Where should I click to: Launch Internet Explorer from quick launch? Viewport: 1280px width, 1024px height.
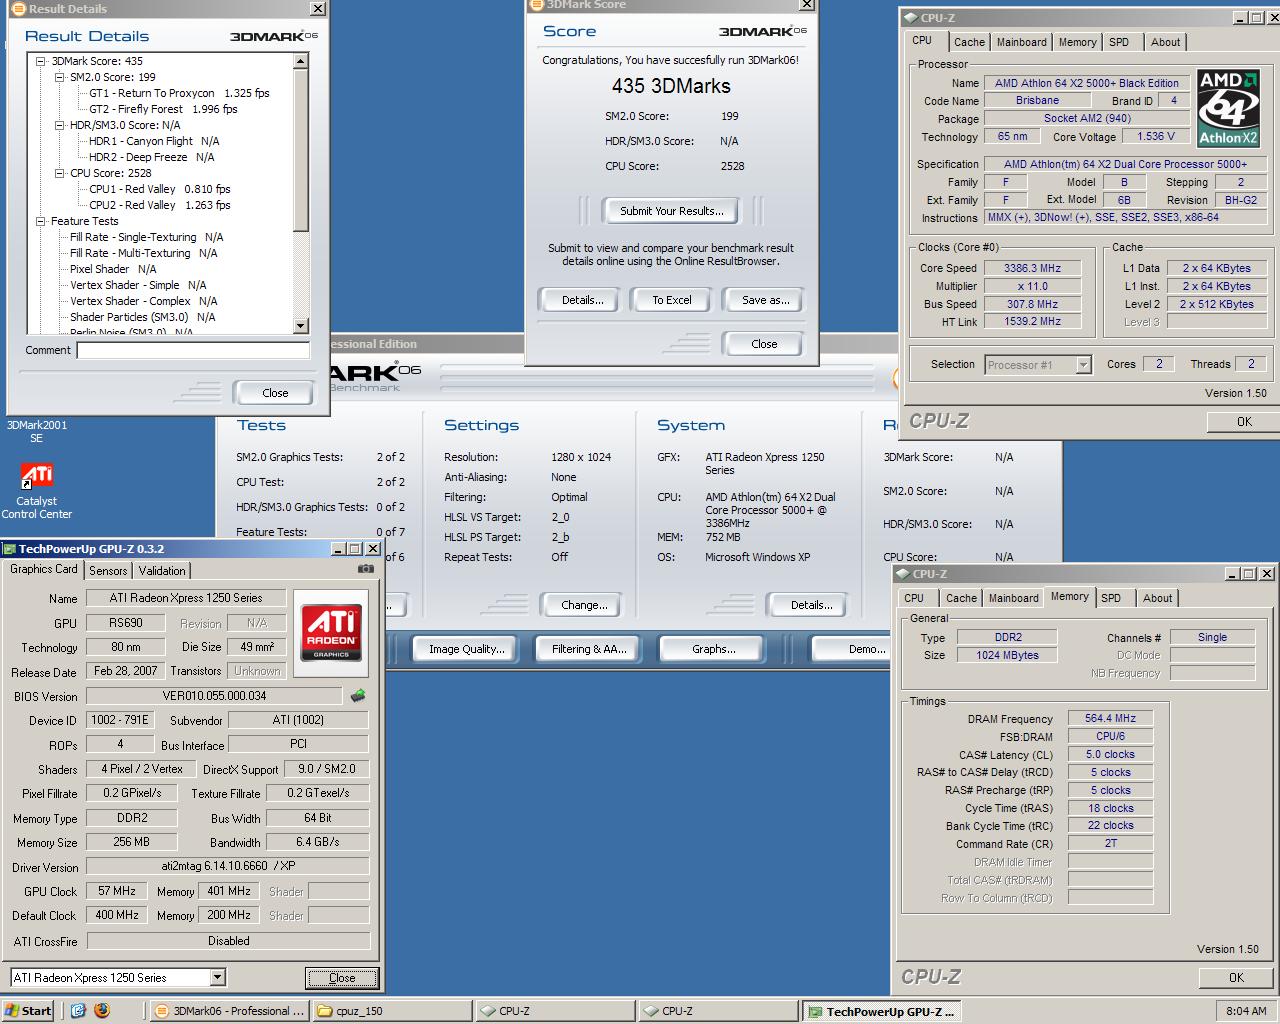tap(78, 1011)
